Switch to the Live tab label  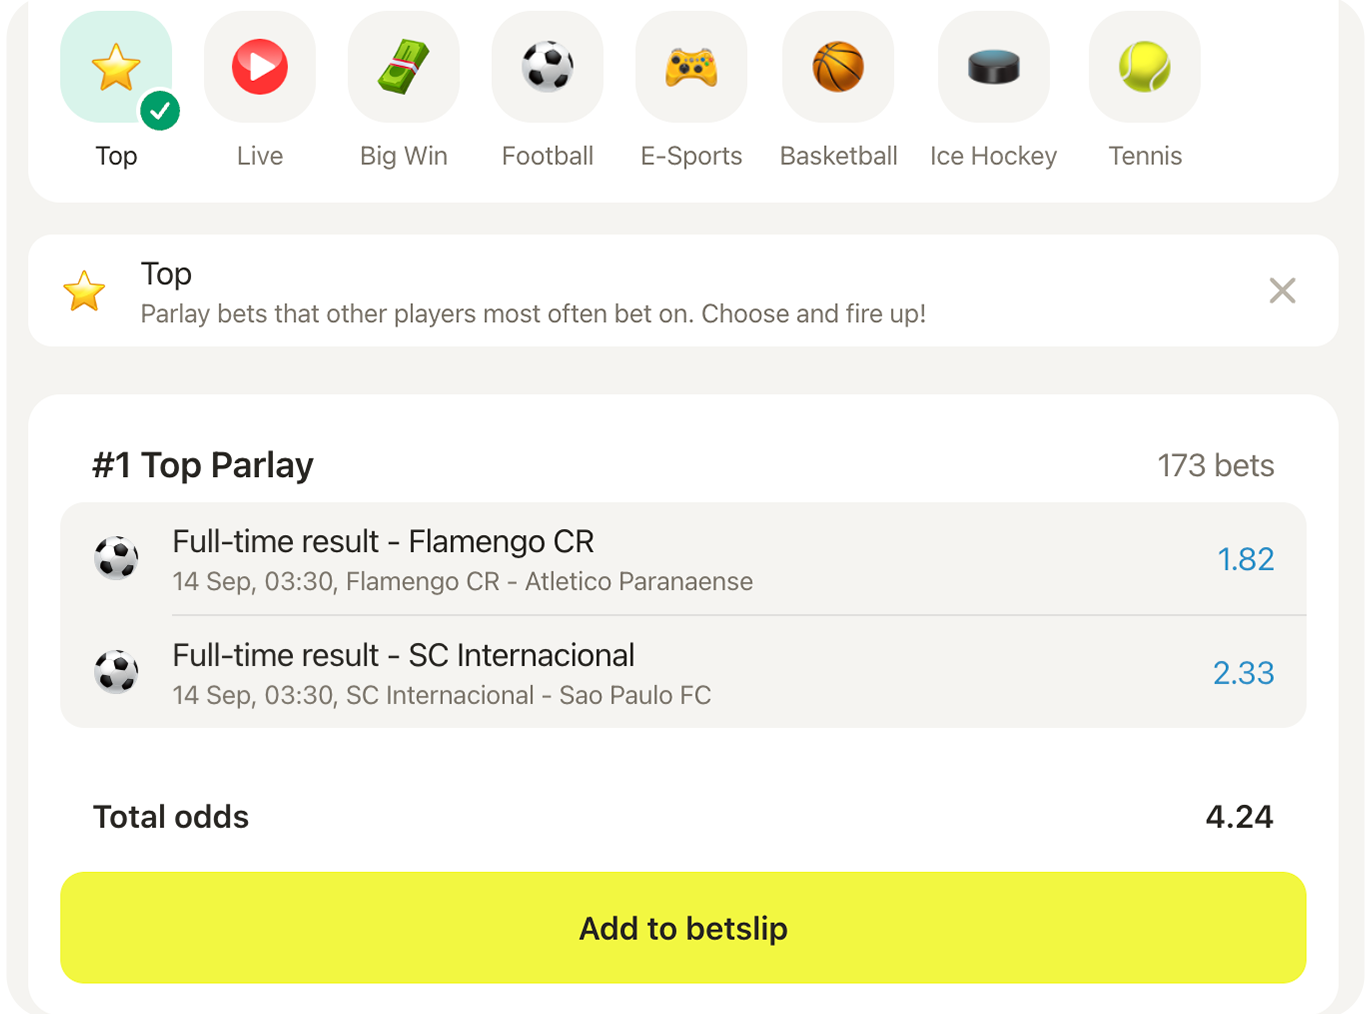260,156
